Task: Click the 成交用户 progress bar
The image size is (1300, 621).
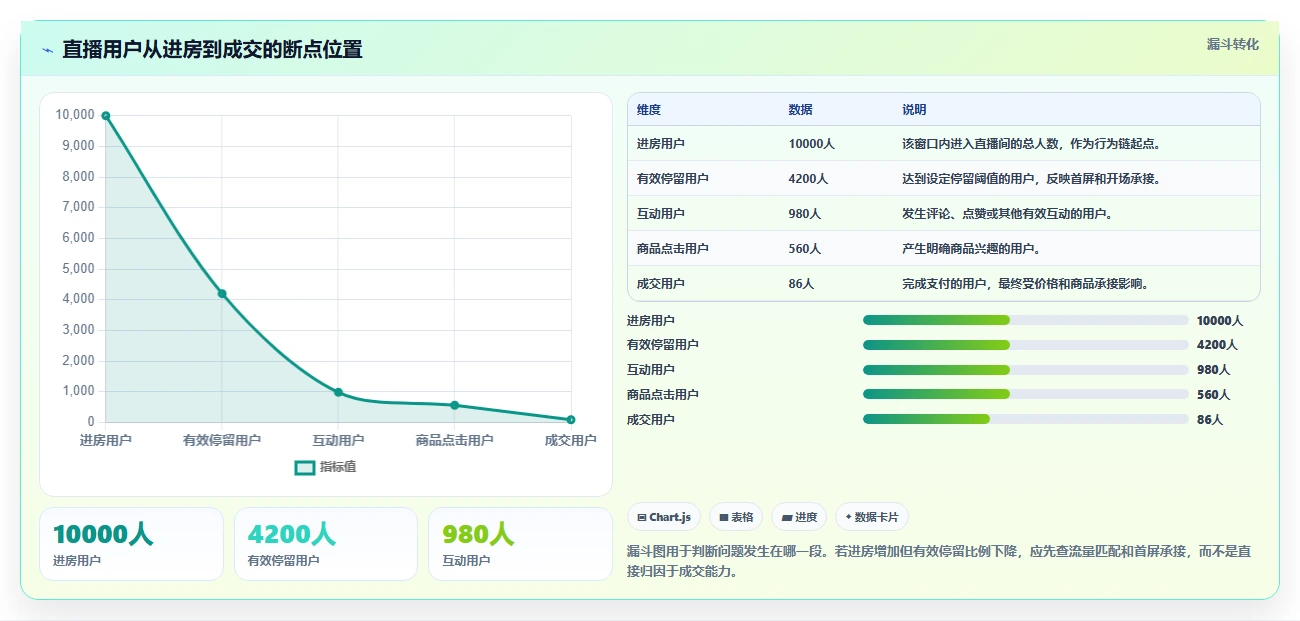Action: pos(1025,419)
